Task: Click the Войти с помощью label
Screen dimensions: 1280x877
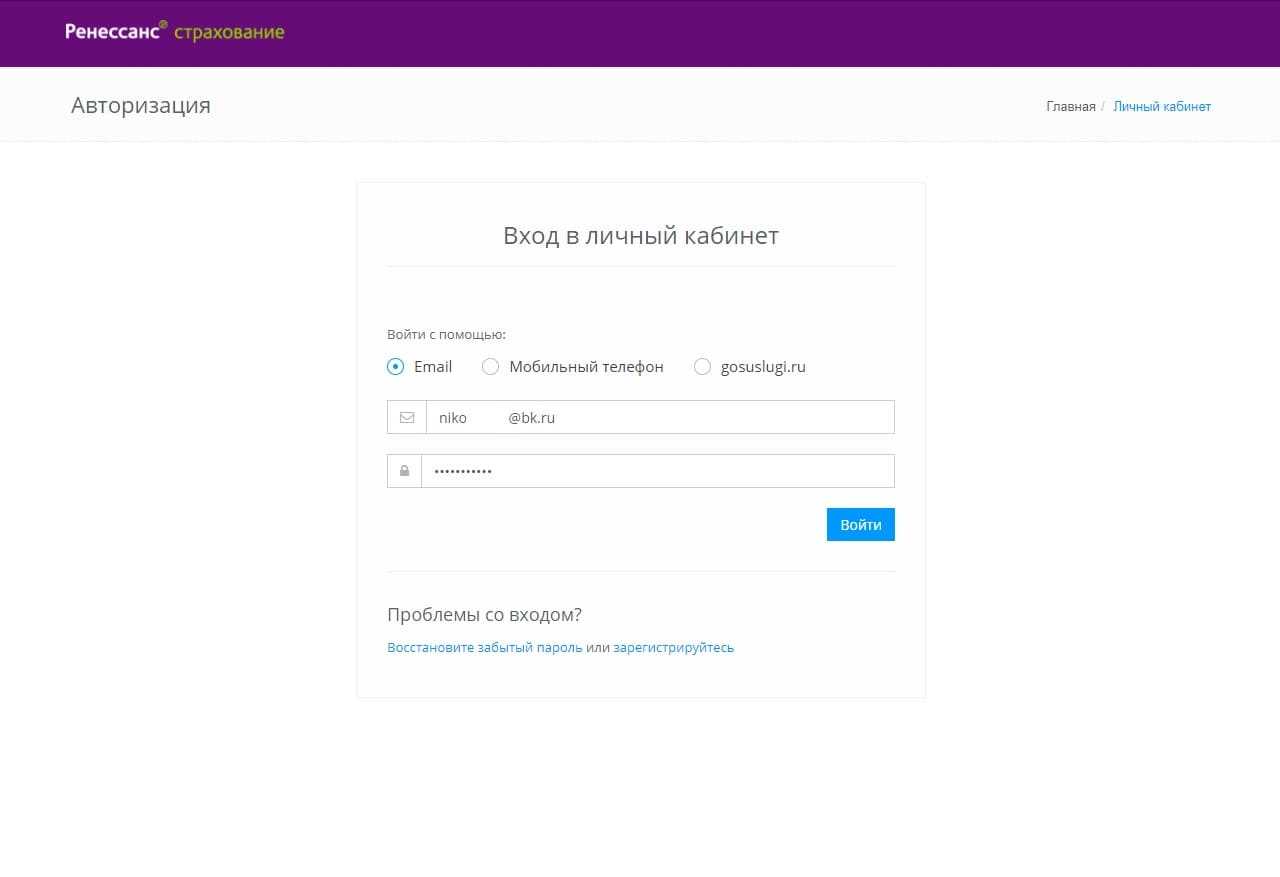Action: tap(446, 335)
